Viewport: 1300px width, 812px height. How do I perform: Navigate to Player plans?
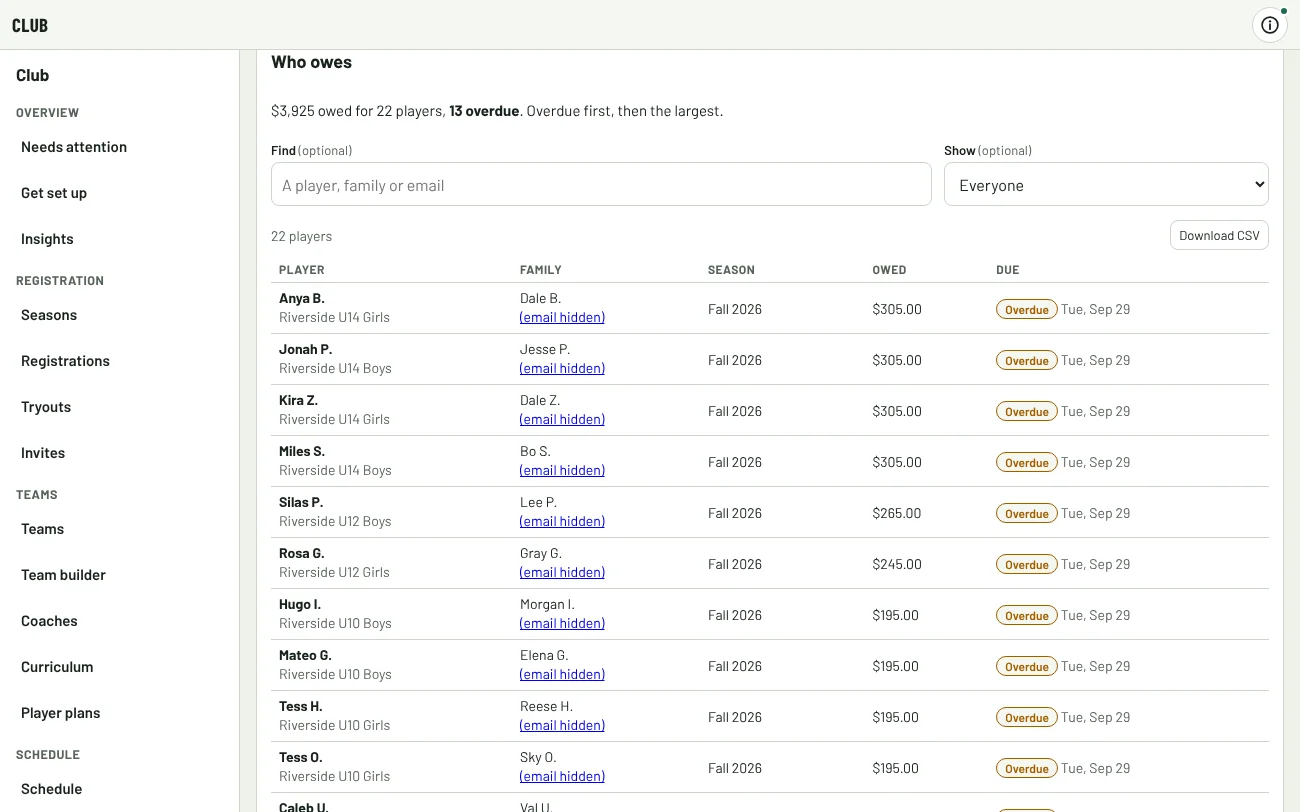pyautogui.click(x=61, y=713)
